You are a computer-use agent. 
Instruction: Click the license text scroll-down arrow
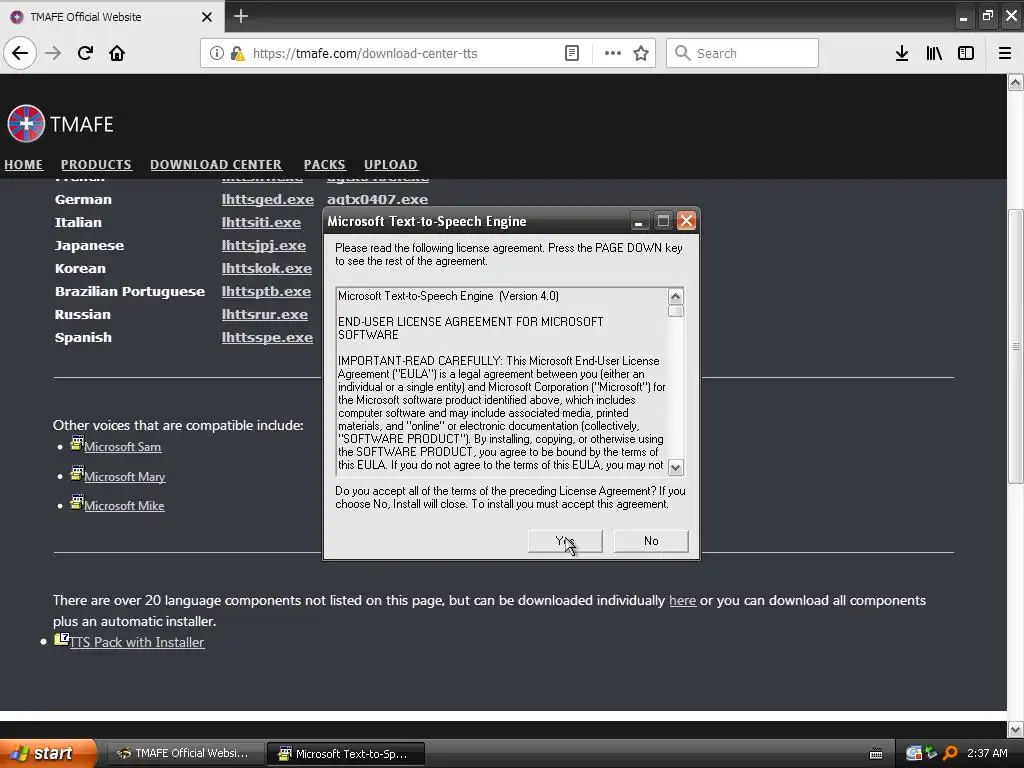coord(676,468)
